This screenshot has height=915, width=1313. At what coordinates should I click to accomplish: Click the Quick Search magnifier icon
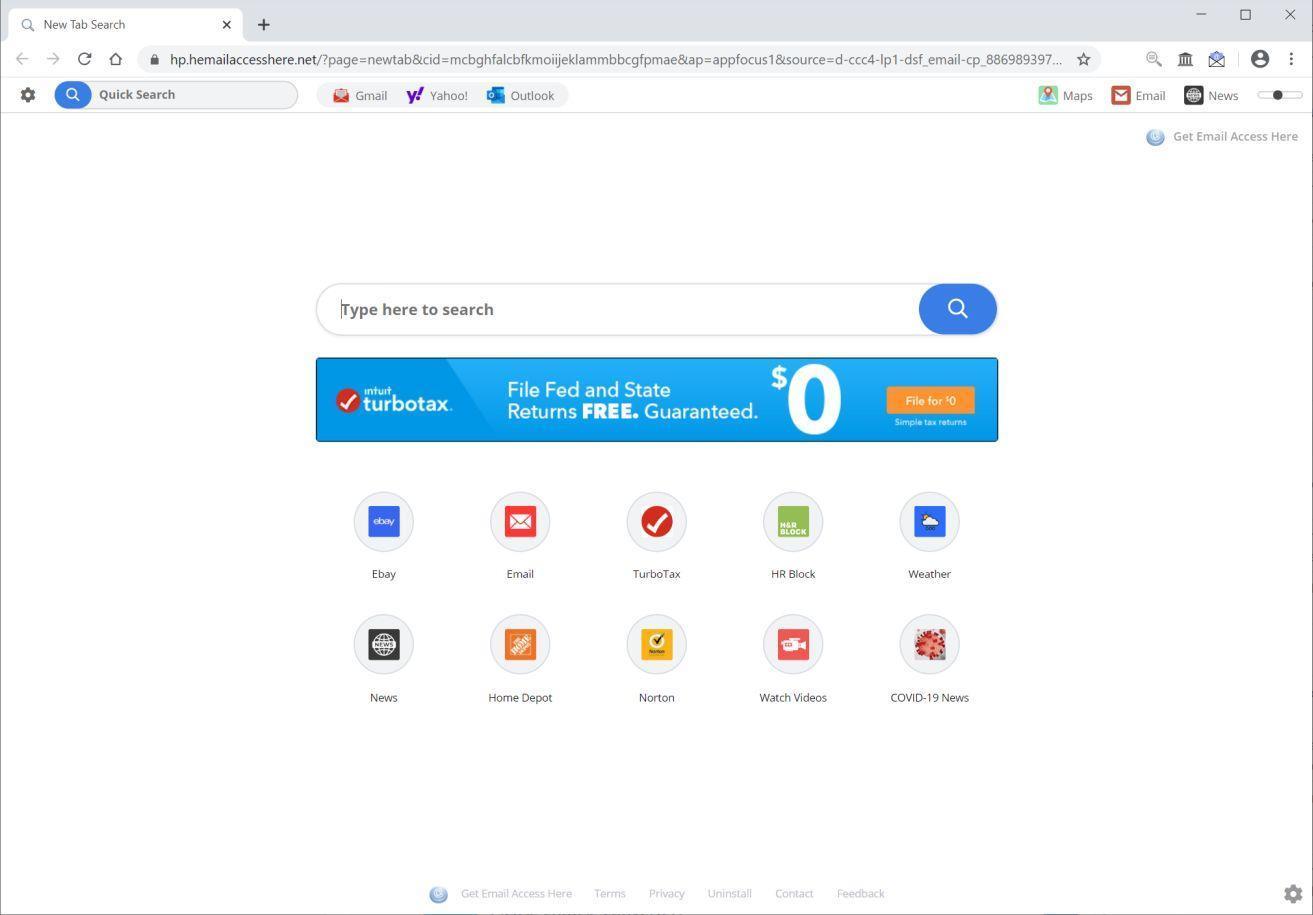point(72,95)
